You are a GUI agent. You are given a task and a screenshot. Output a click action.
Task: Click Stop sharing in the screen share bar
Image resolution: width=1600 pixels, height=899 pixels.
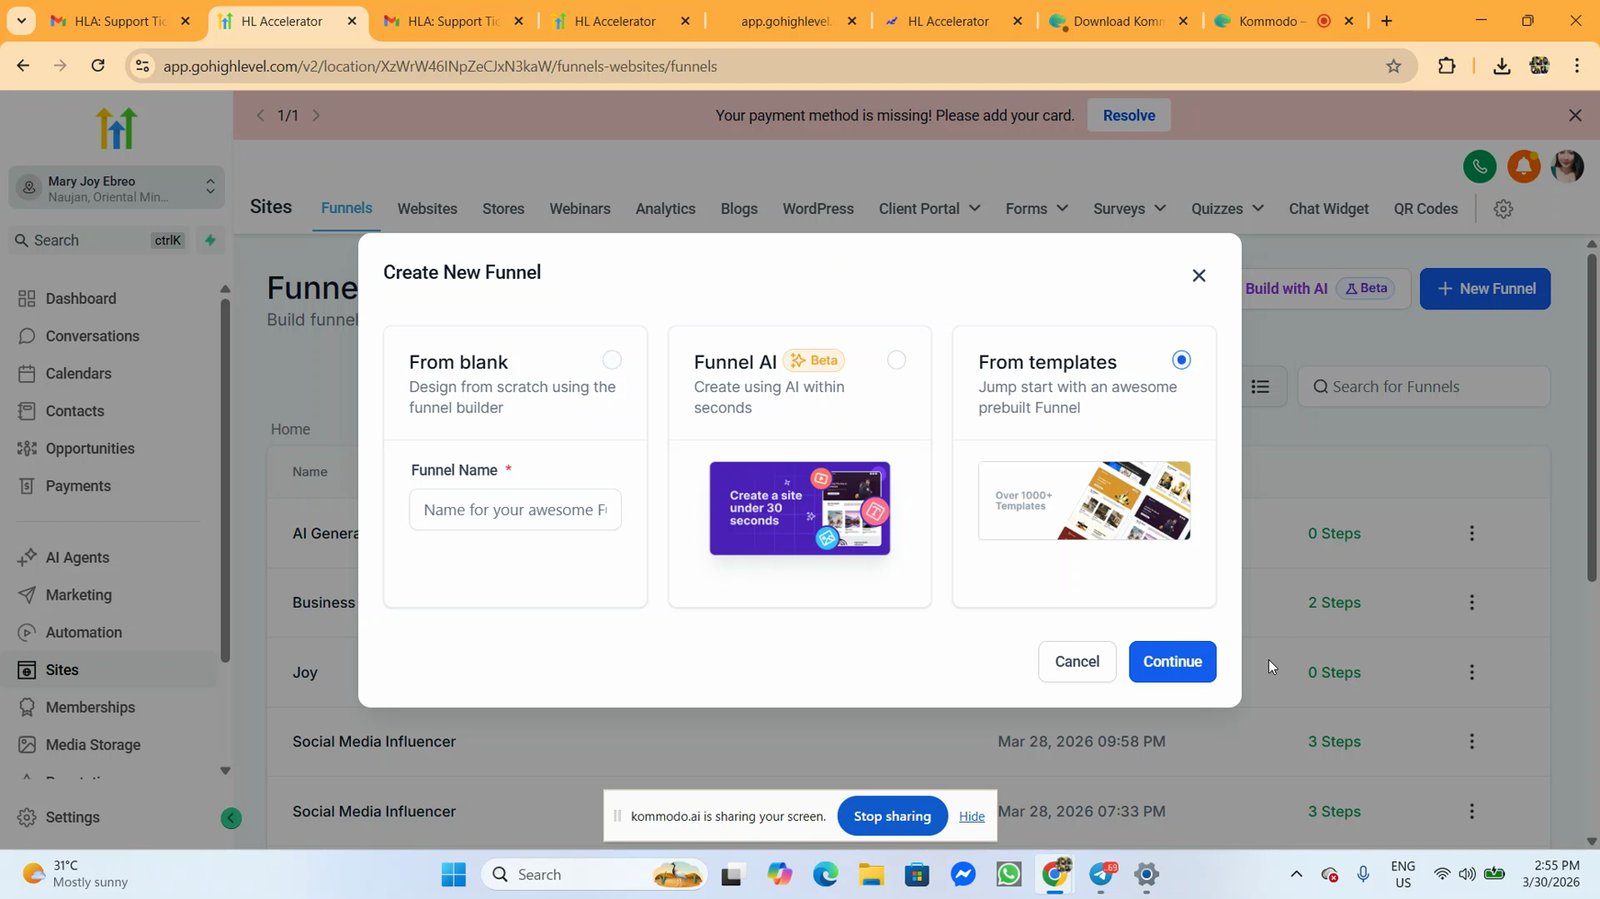coord(892,816)
